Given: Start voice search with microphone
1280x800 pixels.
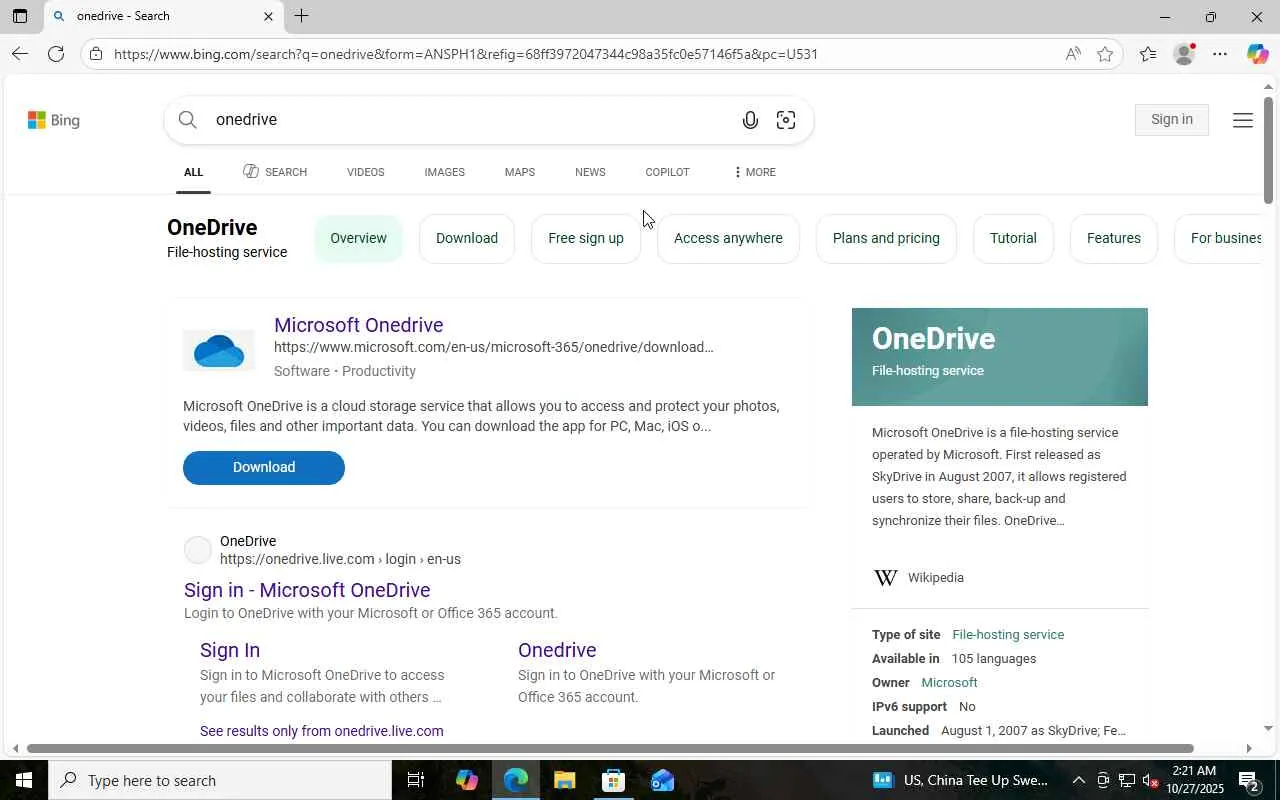Looking at the screenshot, I should [x=750, y=120].
